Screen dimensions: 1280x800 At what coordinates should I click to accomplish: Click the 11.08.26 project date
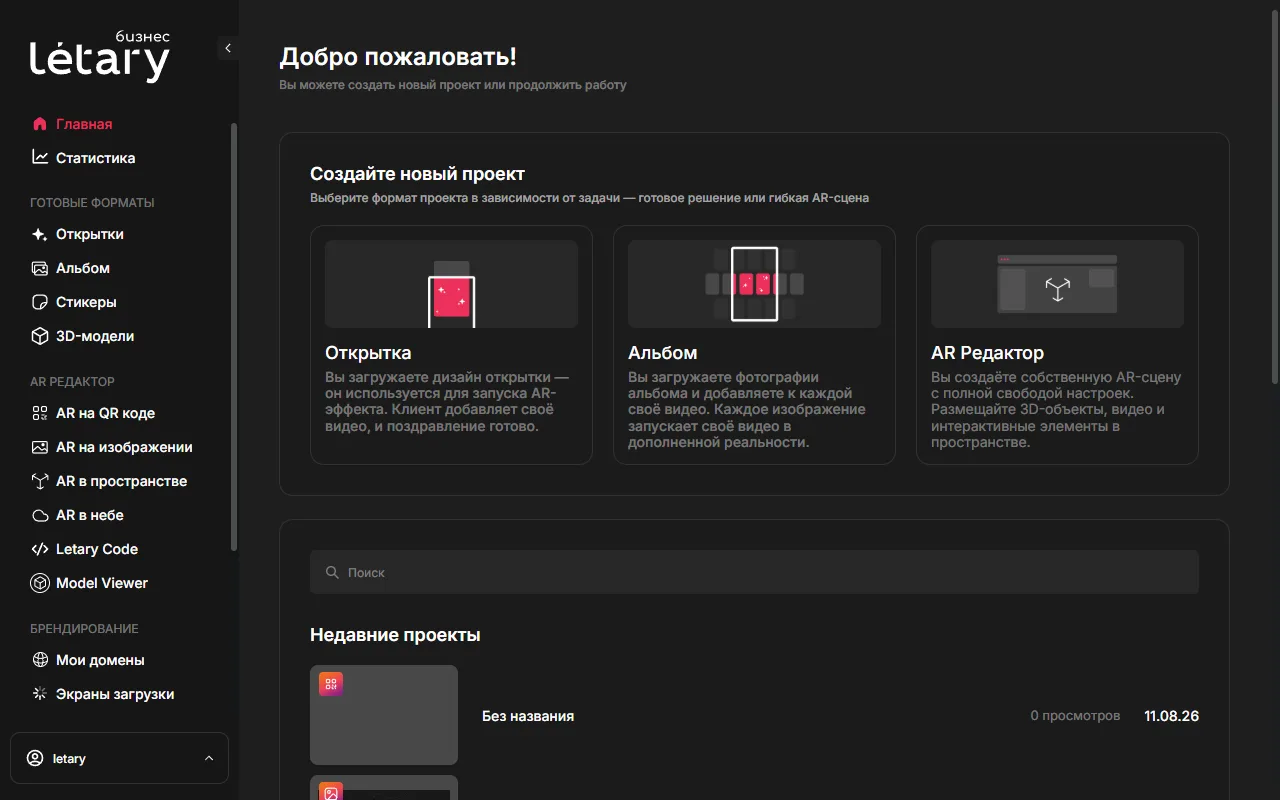click(1171, 716)
